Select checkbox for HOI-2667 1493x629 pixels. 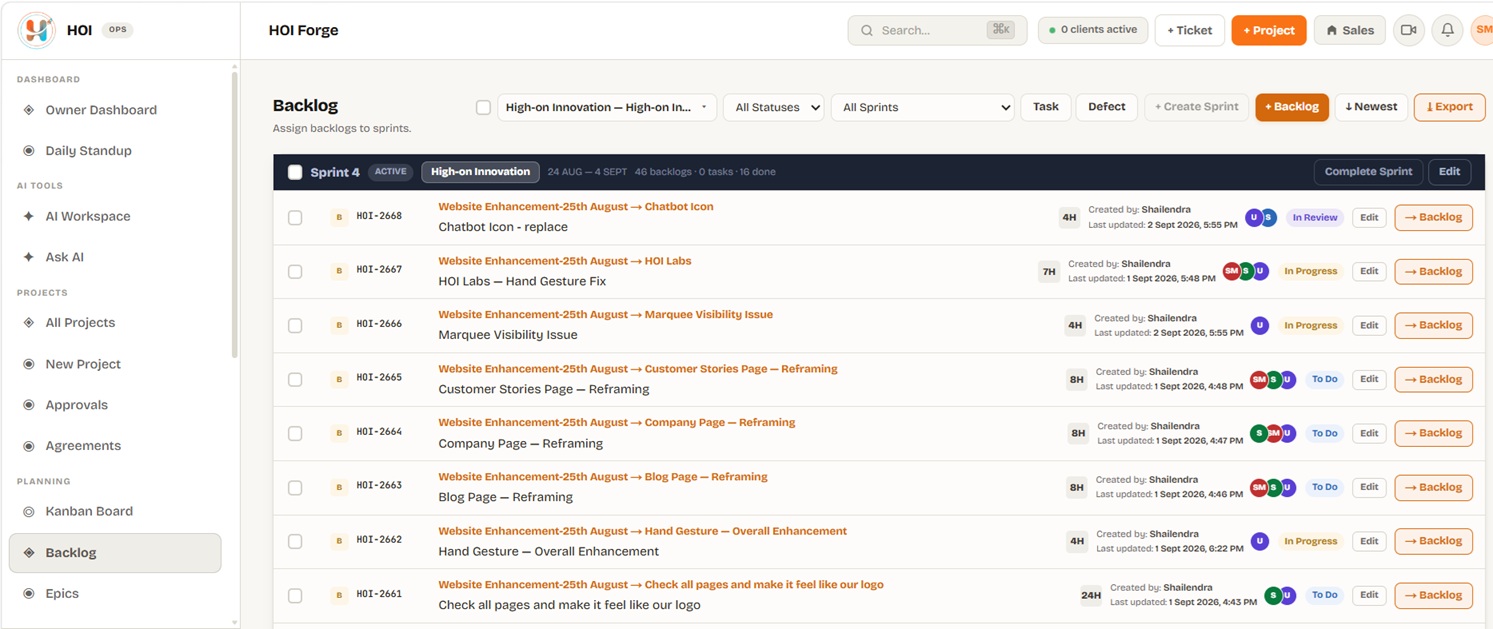point(295,271)
